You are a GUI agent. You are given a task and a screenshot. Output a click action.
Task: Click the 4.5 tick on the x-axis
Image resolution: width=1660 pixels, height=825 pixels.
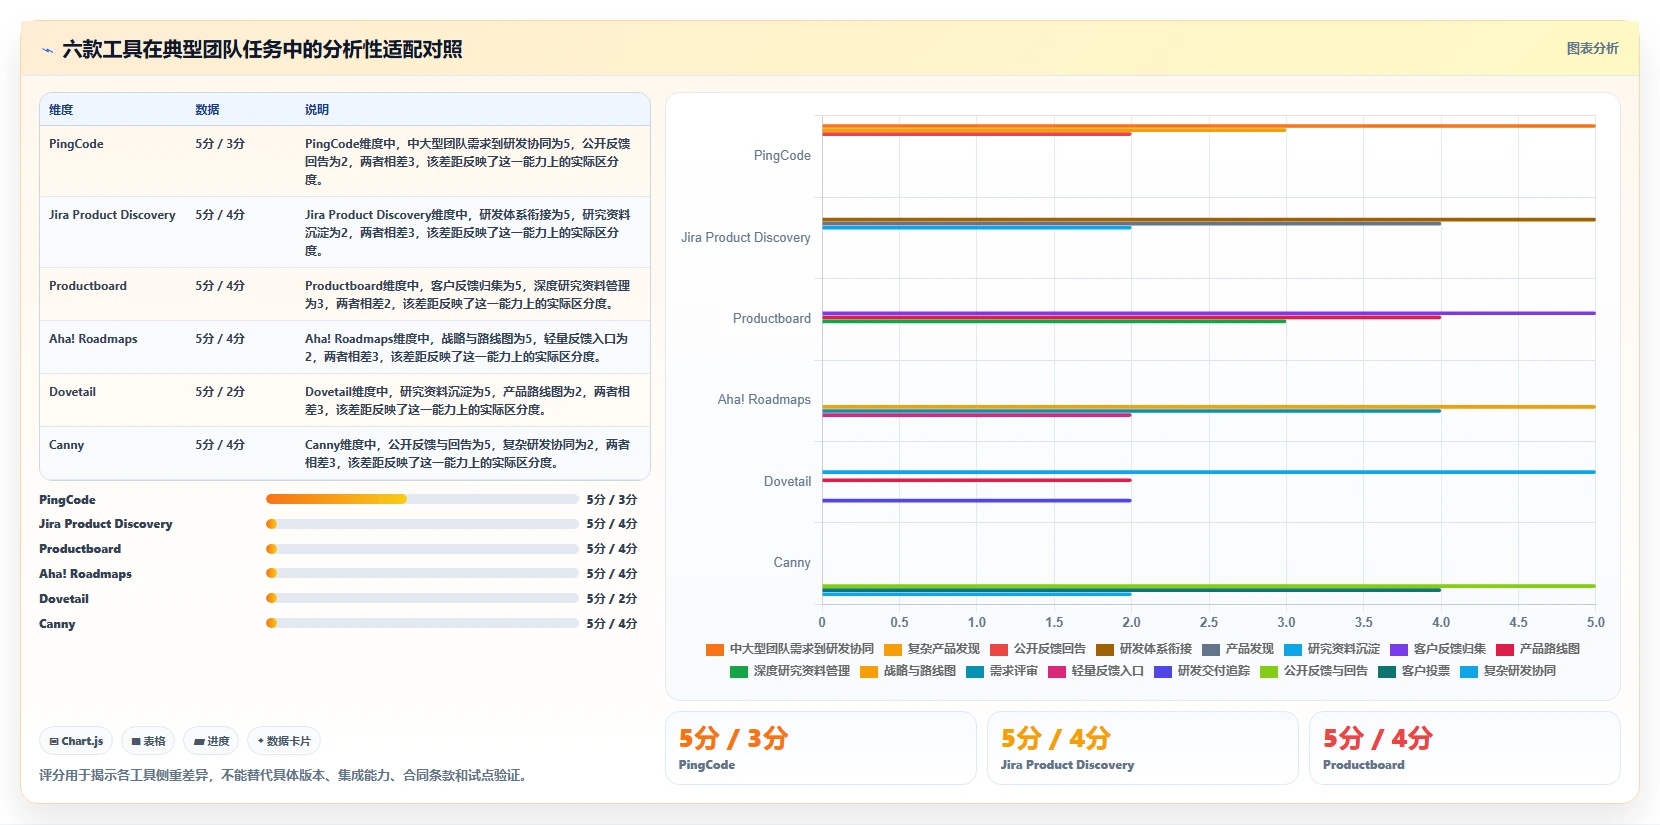tap(1518, 622)
